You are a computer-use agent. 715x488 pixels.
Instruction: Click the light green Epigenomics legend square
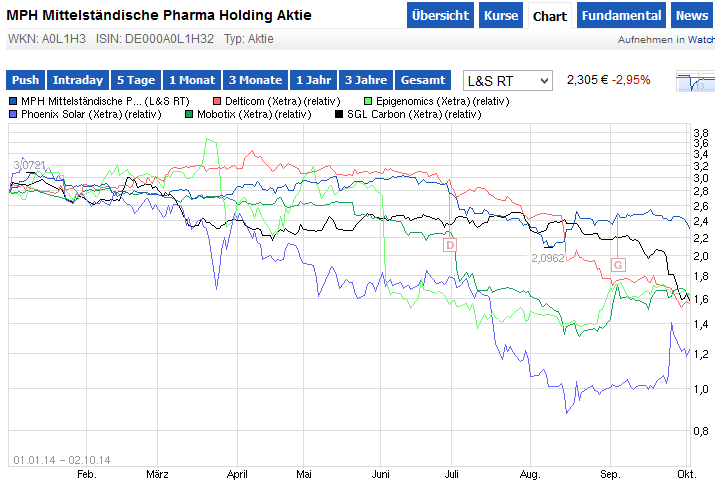coord(368,101)
